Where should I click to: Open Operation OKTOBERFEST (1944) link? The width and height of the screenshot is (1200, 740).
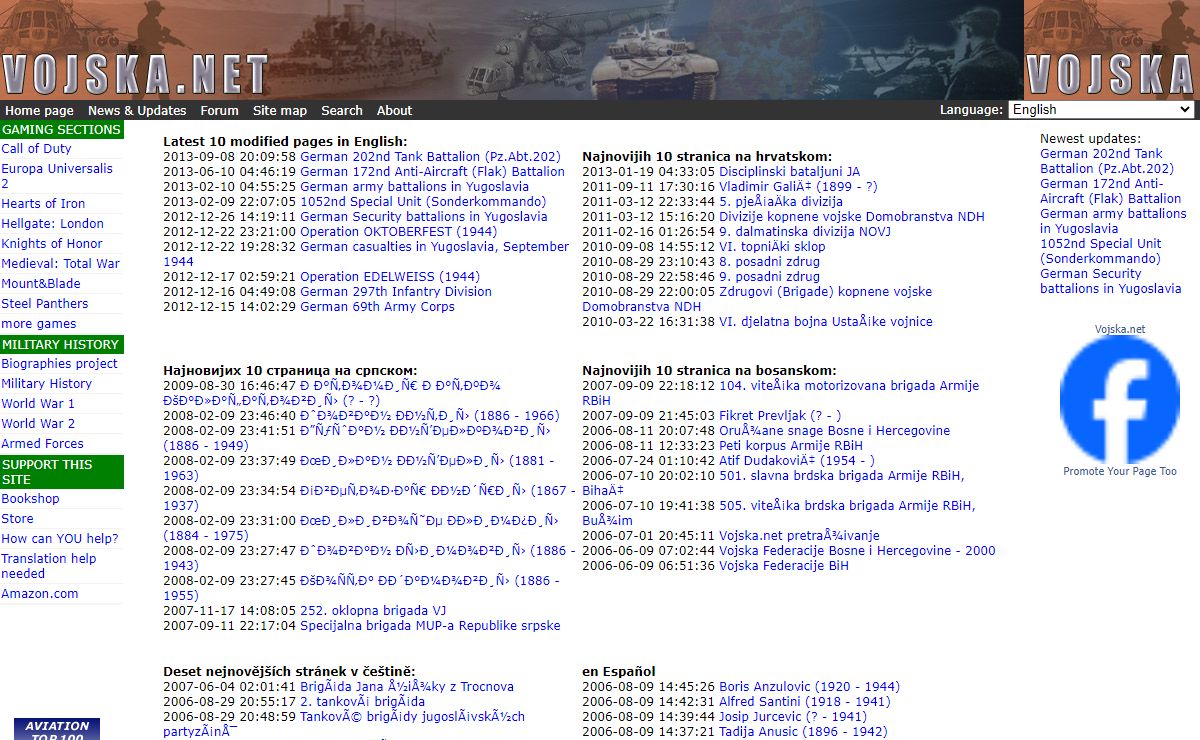398,232
